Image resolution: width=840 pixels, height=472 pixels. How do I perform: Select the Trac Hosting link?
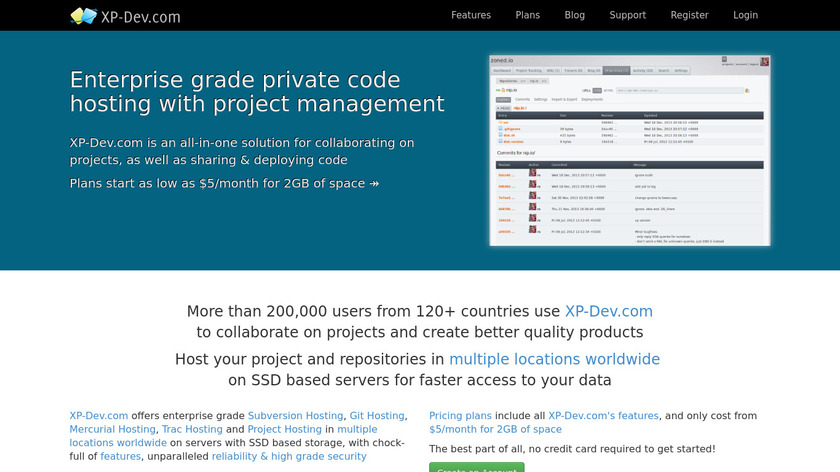tap(190, 429)
